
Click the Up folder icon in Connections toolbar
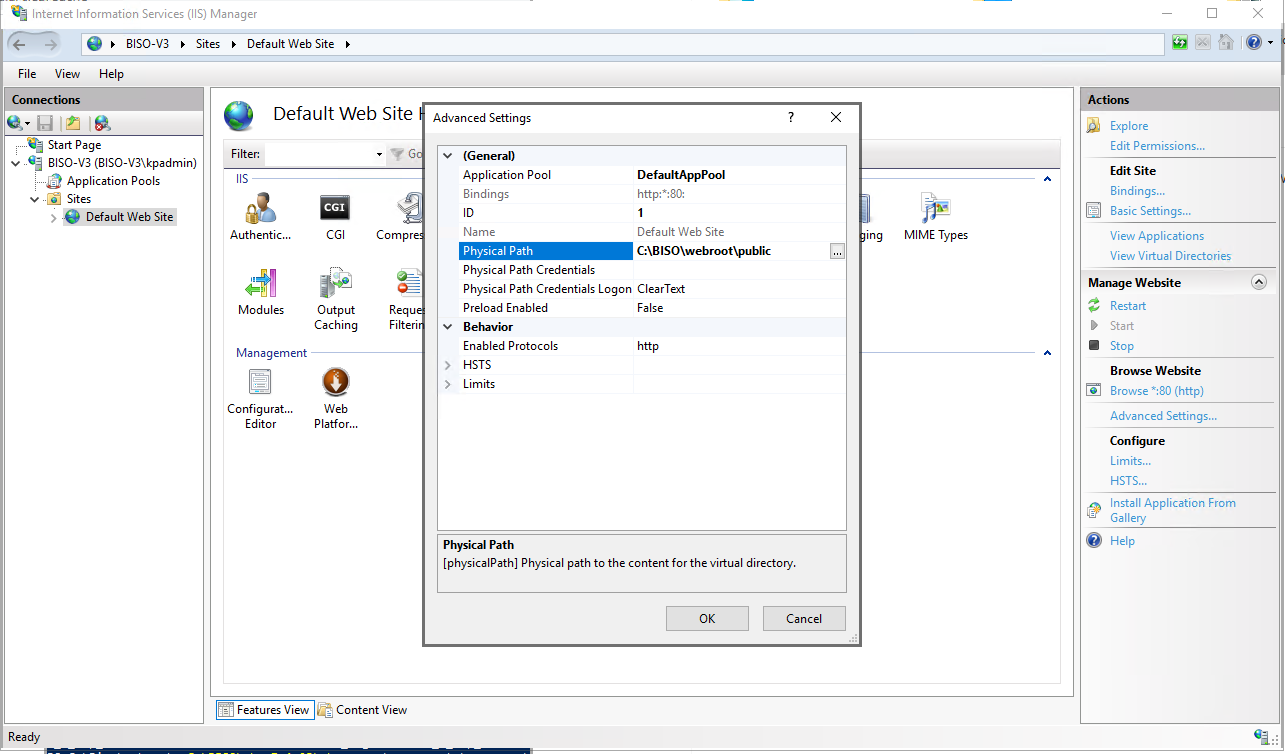tap(73, 123)
